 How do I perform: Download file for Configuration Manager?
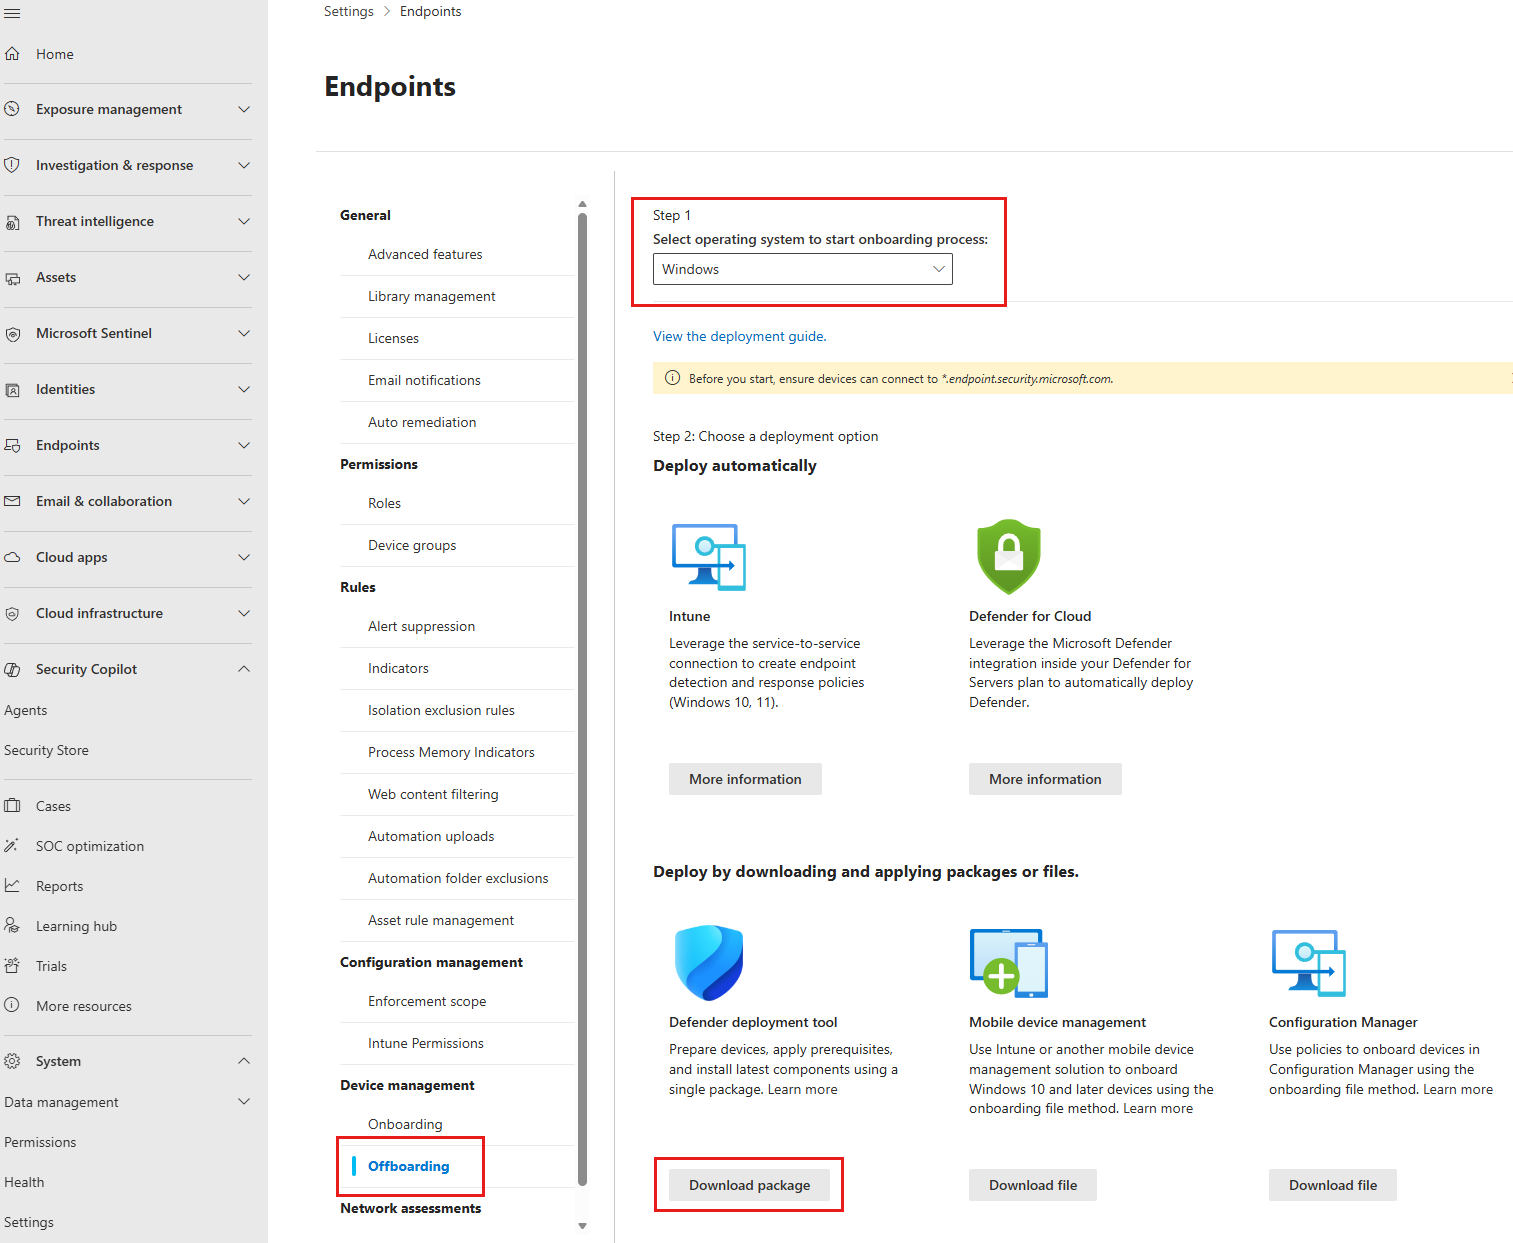point(1333,1185)
